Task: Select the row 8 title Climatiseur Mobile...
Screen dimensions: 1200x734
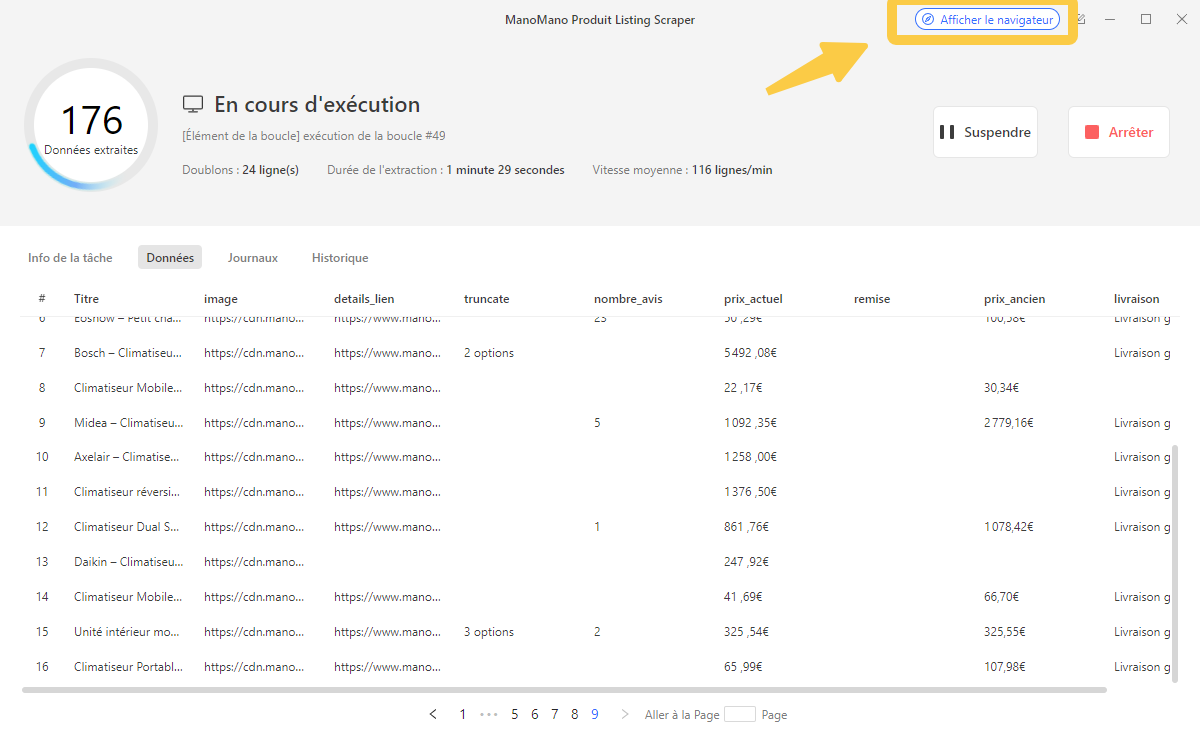Action: click(x=128, y=388)
